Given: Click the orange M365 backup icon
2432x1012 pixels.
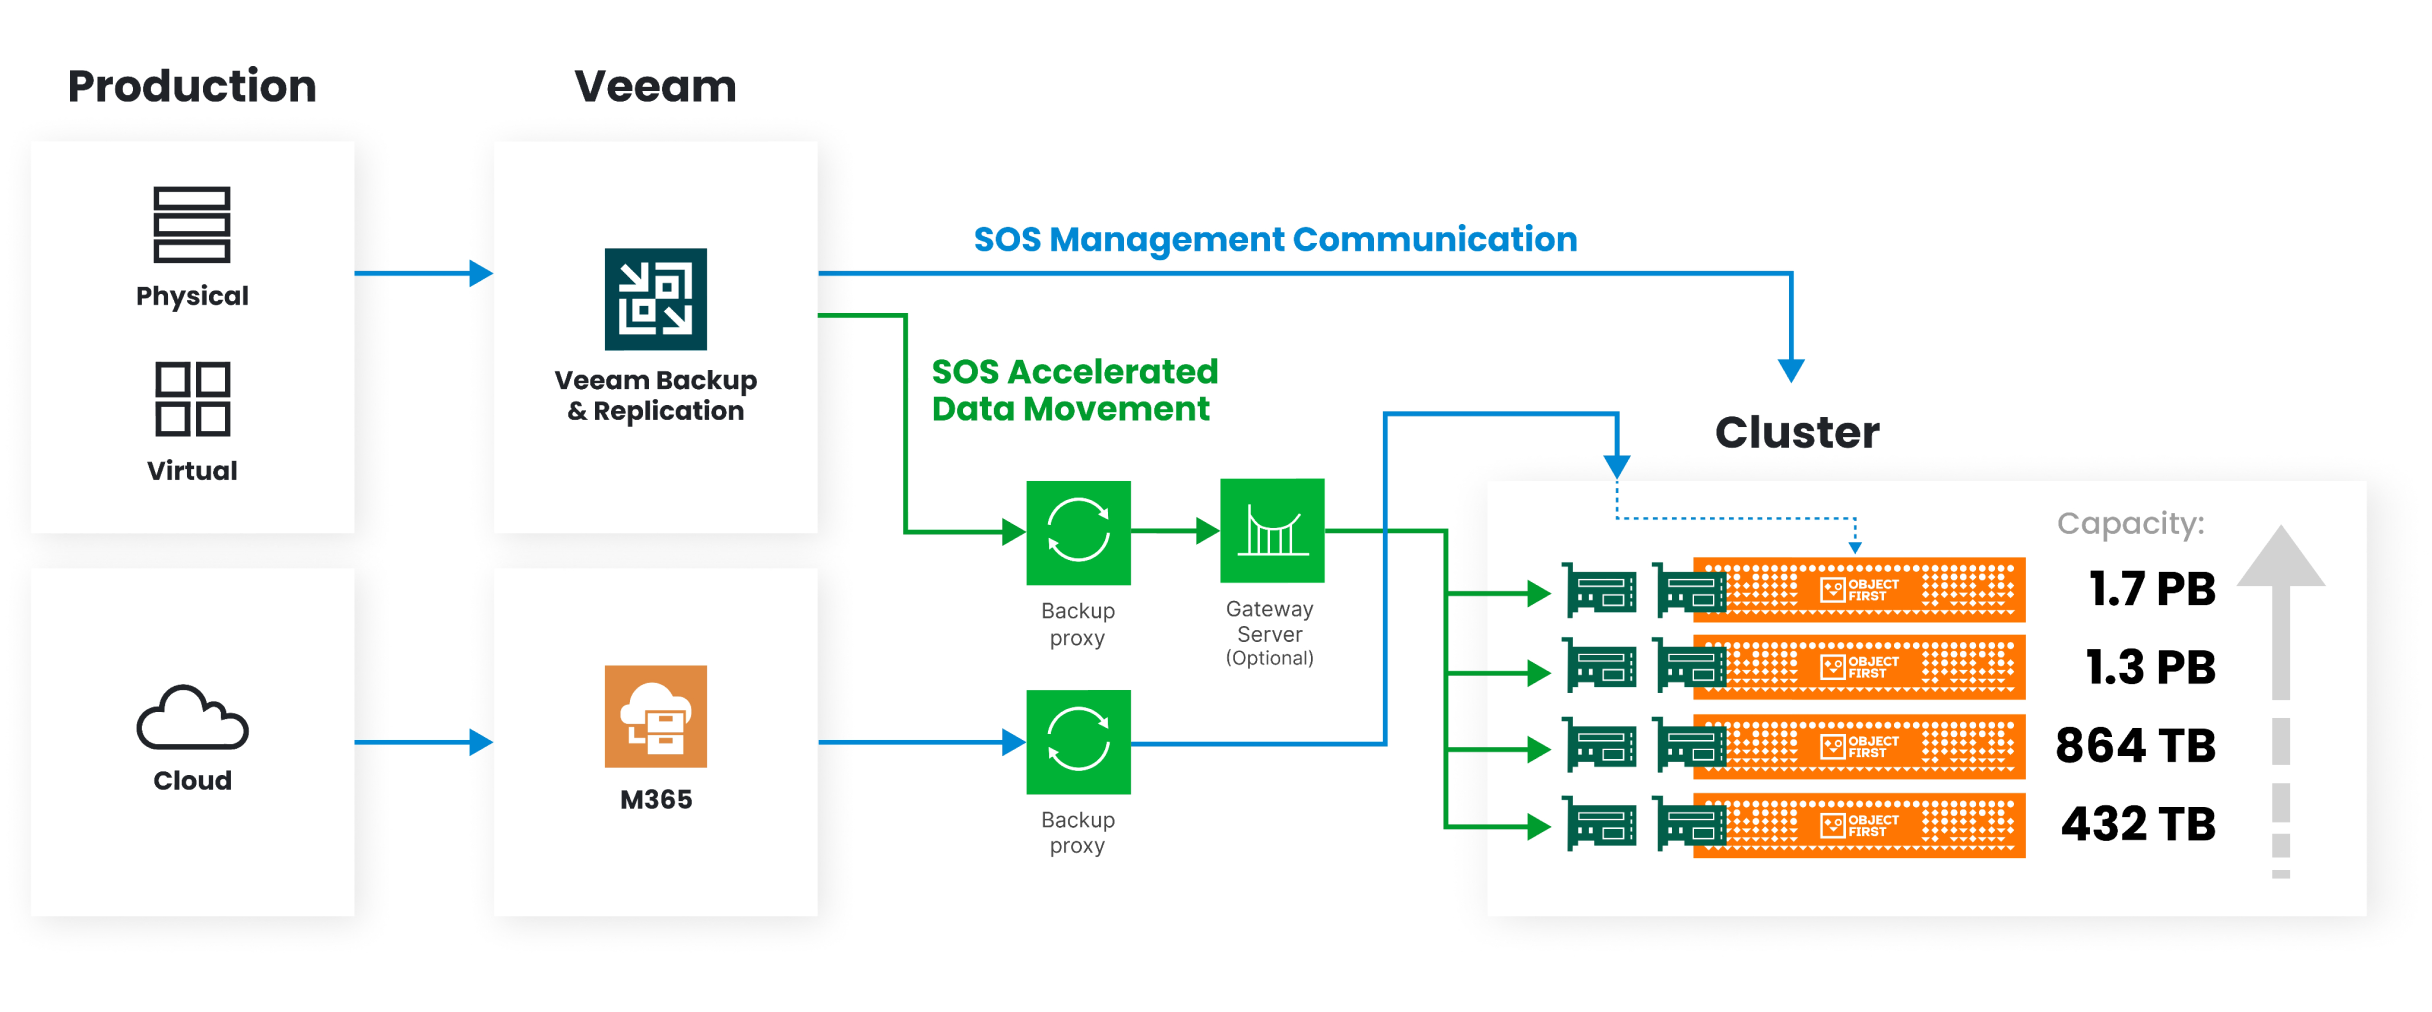Looking at the screenshot, I should tap(656, 716).
